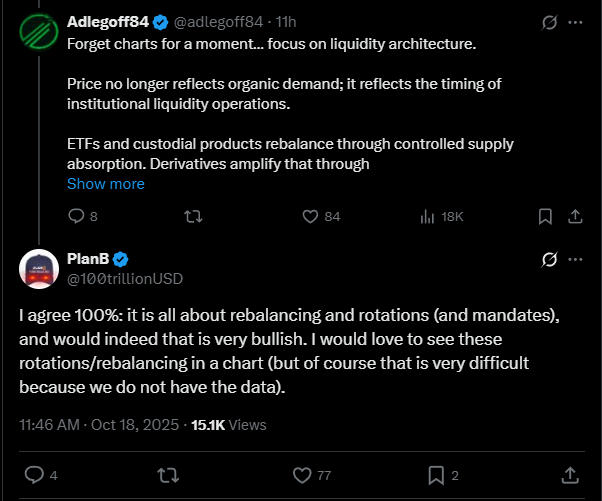Open the PlanB profile avatar
This screenshot has width=602, height=501.
coord(39,269)
